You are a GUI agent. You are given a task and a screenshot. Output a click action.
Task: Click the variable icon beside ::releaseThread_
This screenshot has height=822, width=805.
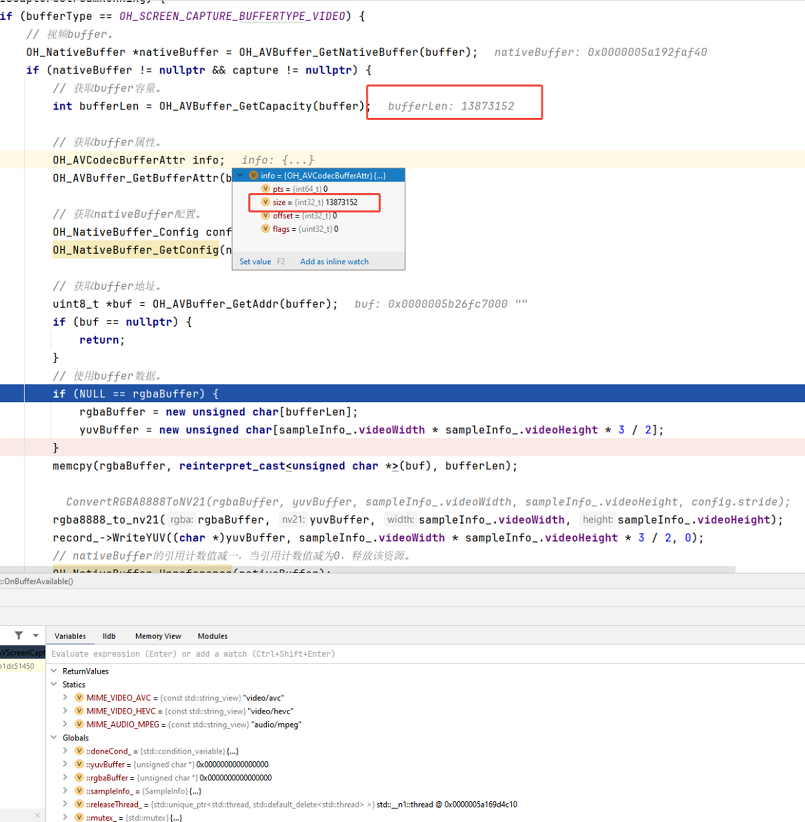click(79, 804)
